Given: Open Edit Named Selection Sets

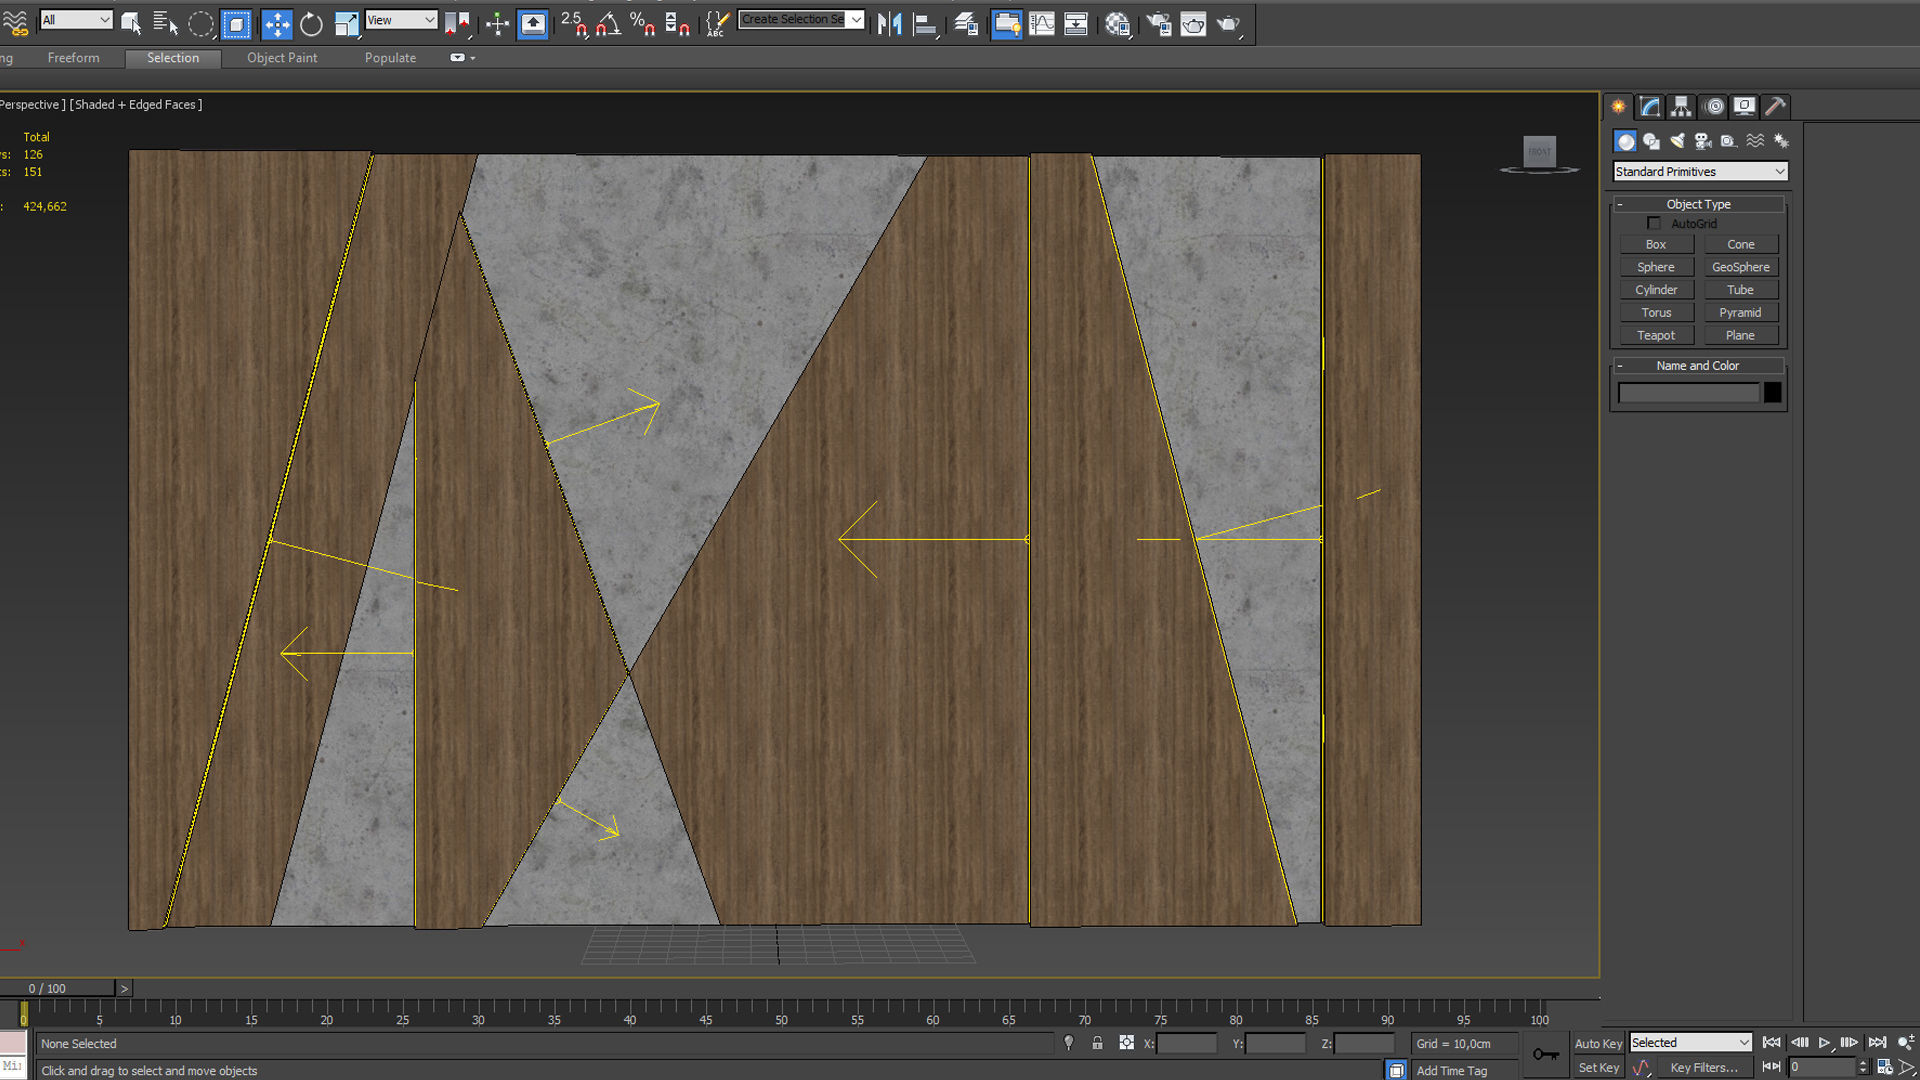Looking at the screenshot, I should tap(717, 23).
